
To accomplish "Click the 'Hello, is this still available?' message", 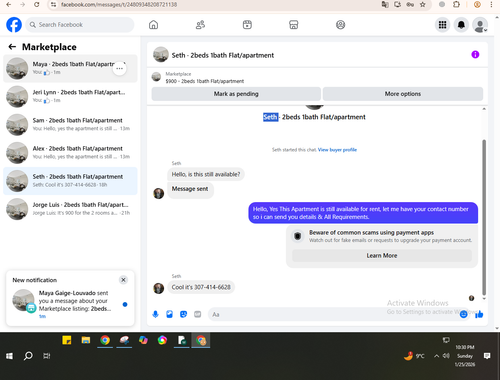I will [206, 174].
